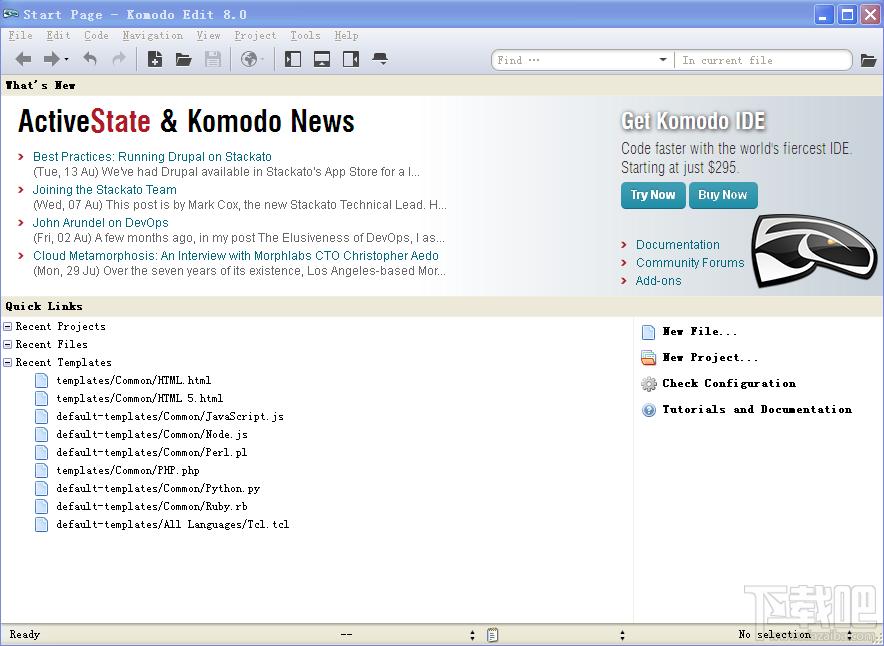
Task: Click the Save floppy disk icon
Action: [213, 59]
